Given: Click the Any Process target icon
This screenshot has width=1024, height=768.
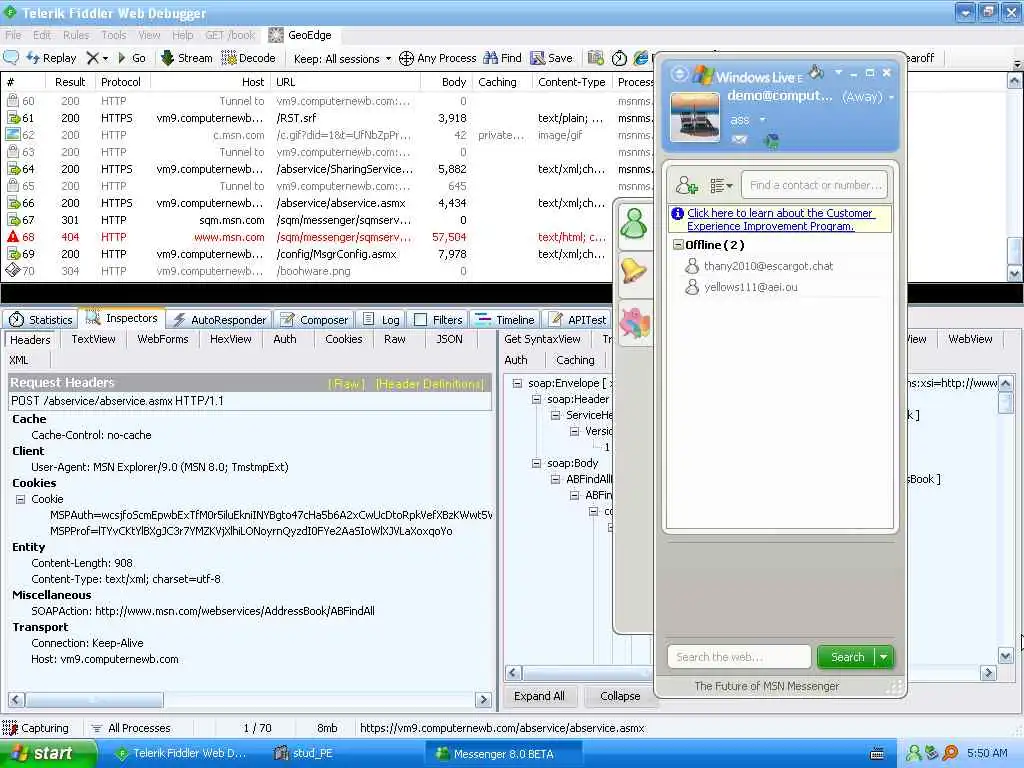Looking at the screenshot, I should click(406, 58).
